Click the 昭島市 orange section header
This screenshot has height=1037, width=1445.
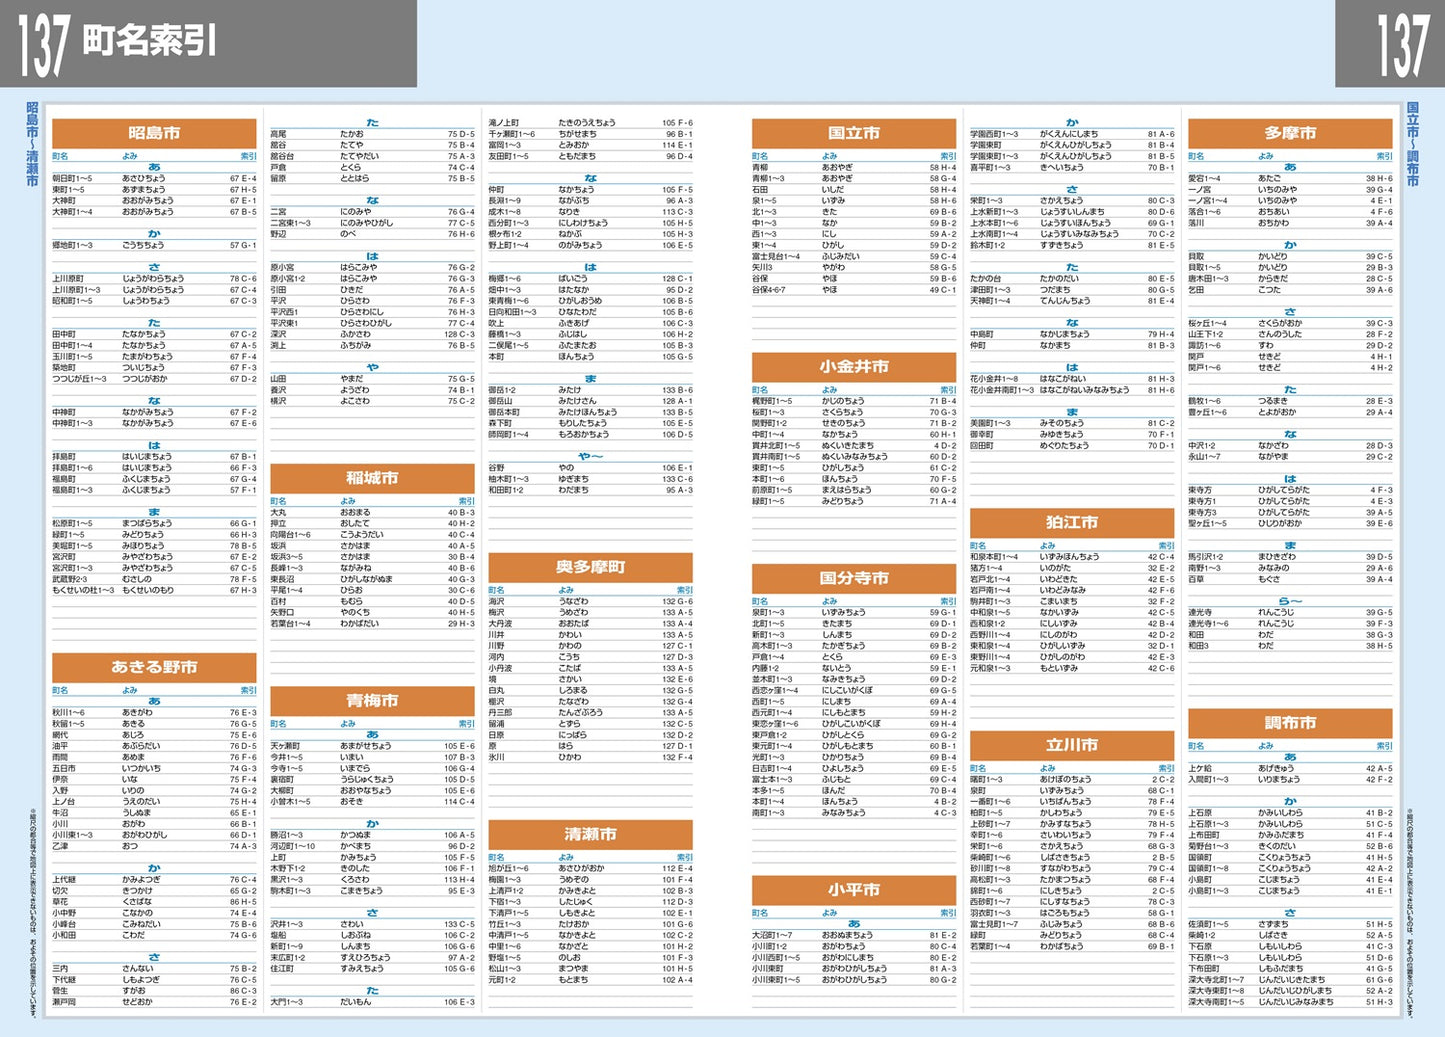coord(154,133)
